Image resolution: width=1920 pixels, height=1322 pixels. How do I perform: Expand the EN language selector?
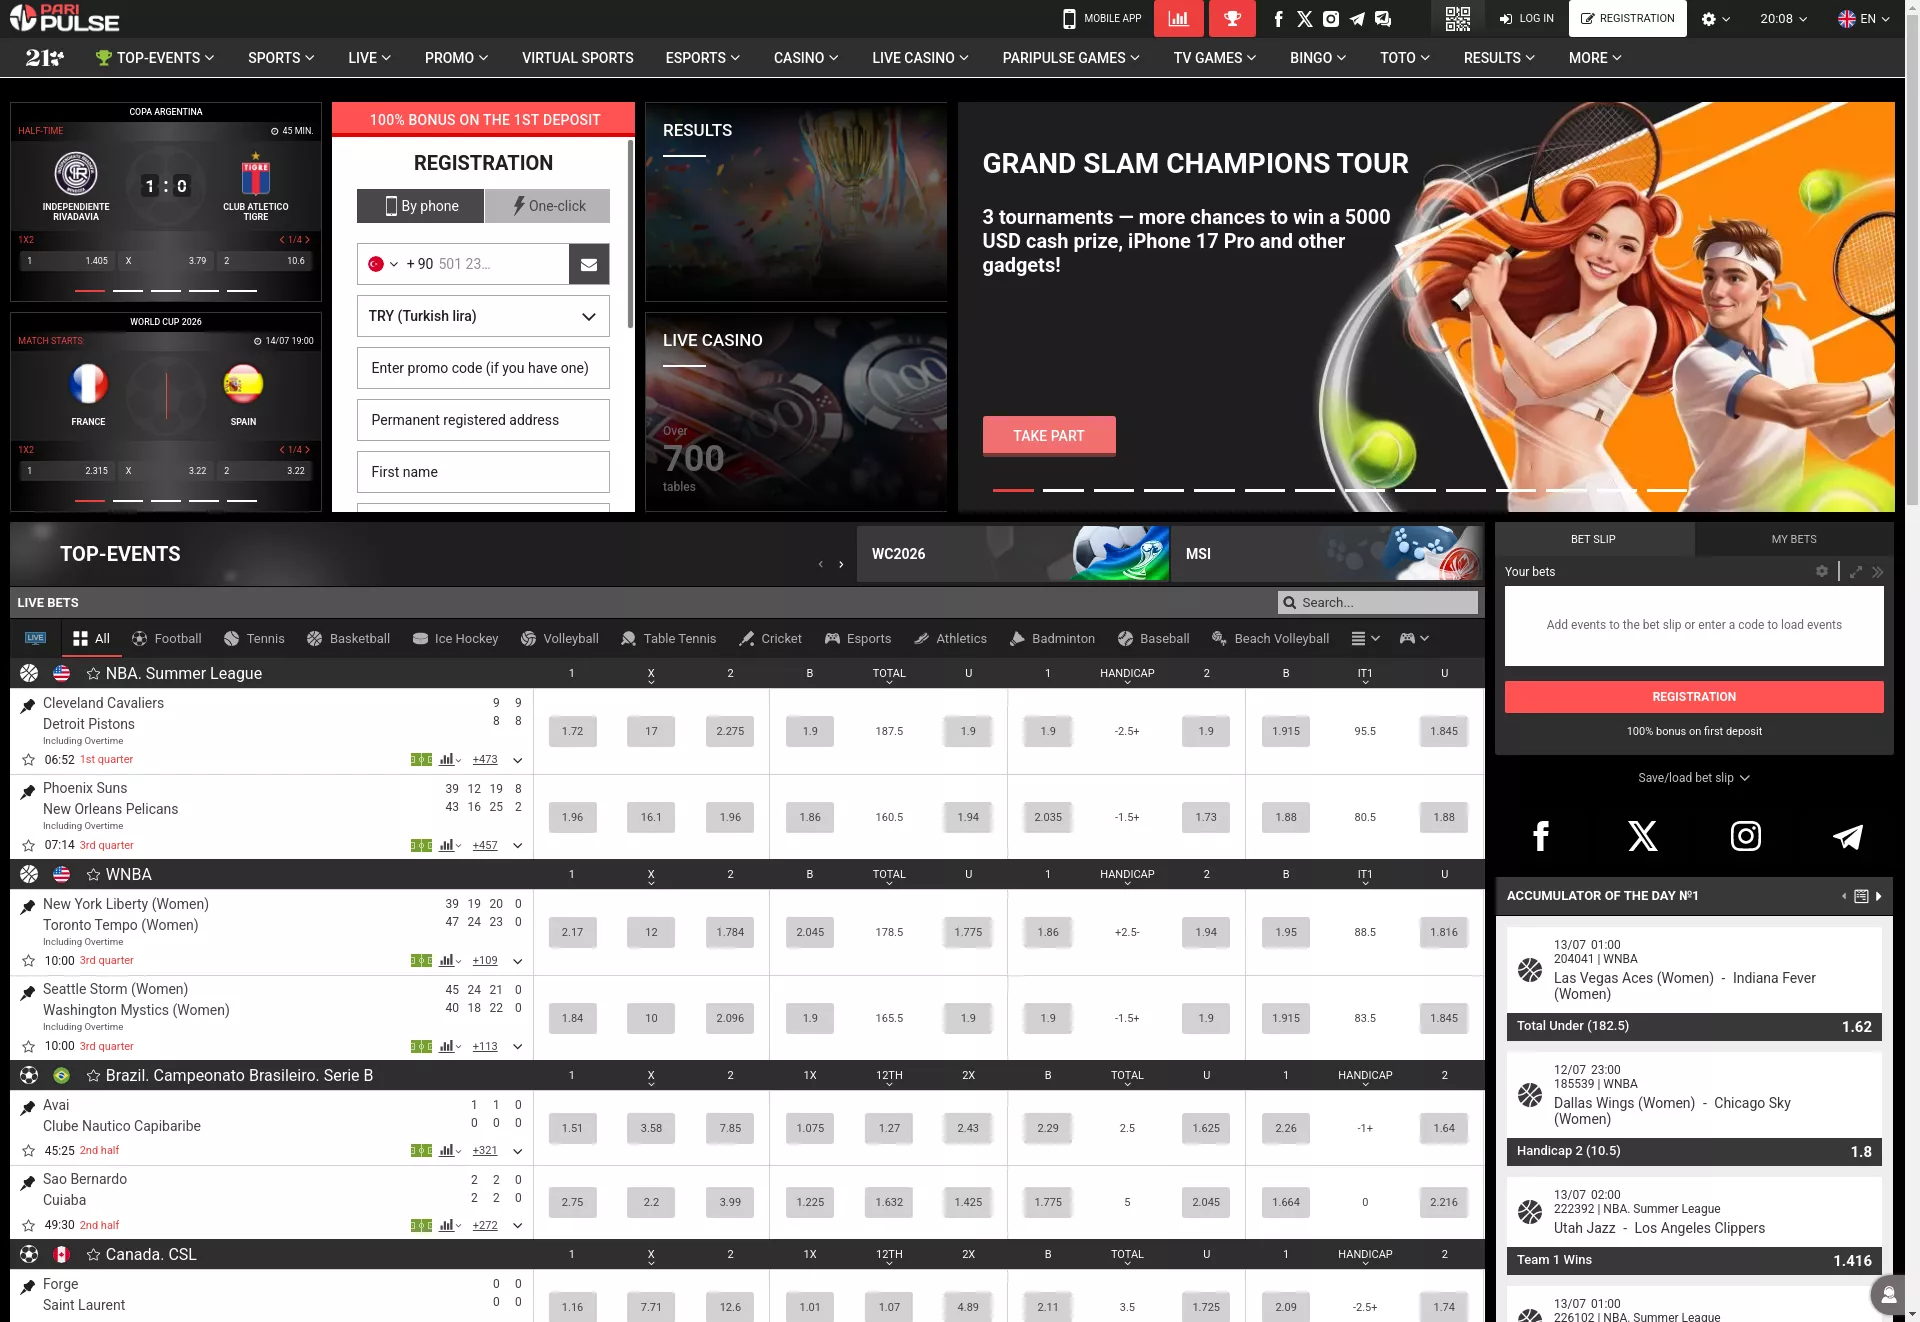point(1863,18)
